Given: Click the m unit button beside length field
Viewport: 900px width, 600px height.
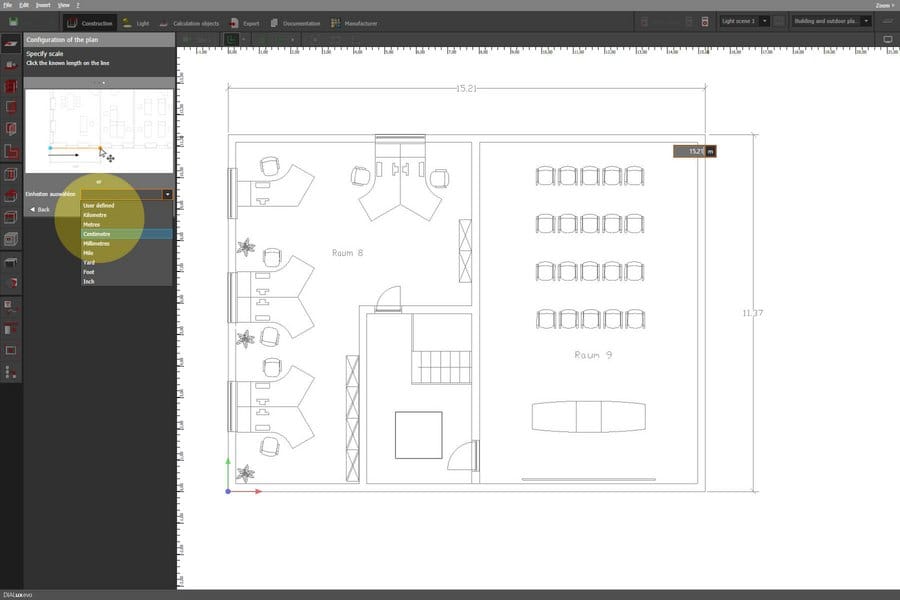Looking at the screenshot, I should (711, 152).
